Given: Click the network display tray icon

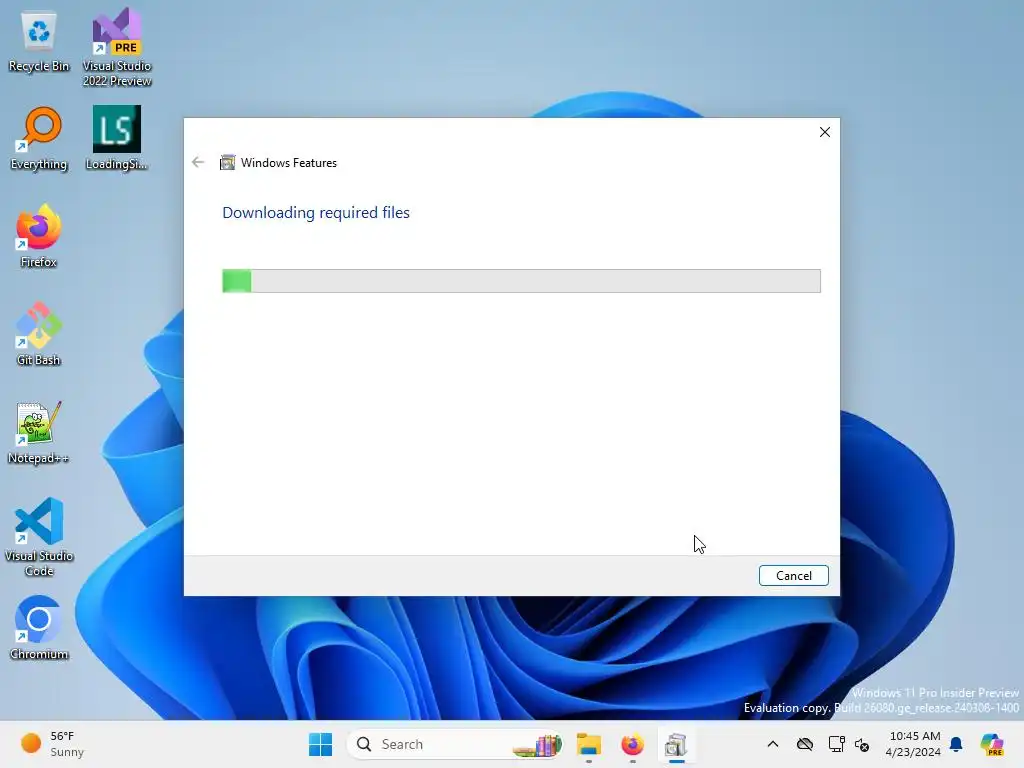Looking at the screenshot, I should [x=836, y=744].
